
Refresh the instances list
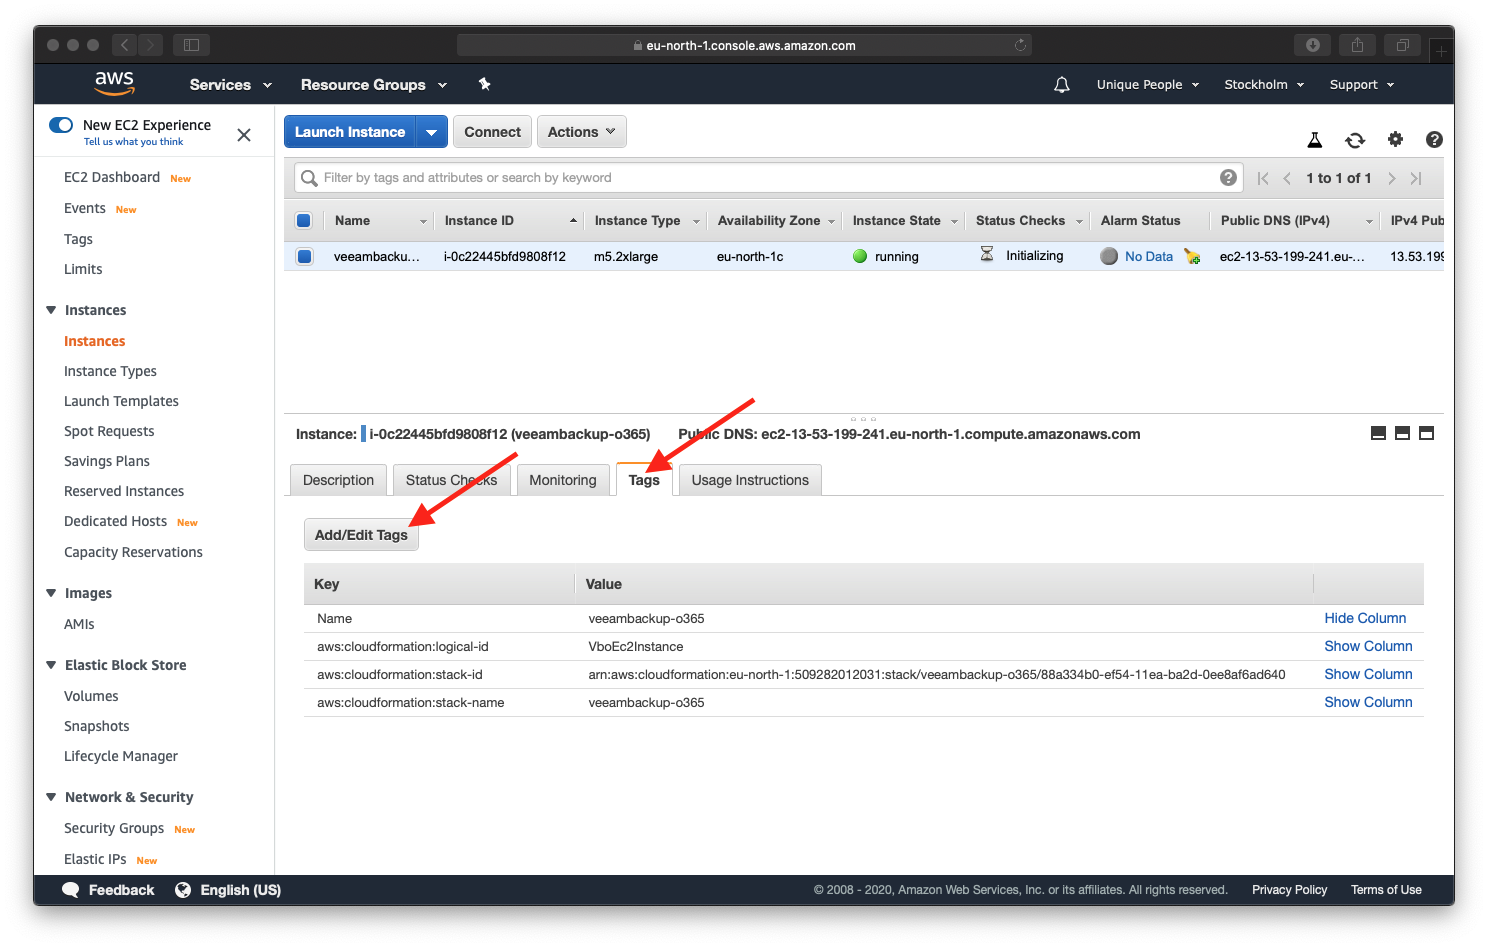coord(1355,140)
